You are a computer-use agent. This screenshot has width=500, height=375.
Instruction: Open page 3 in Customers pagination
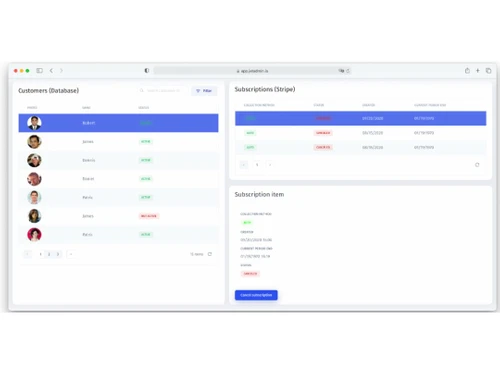tap(58, 254)
